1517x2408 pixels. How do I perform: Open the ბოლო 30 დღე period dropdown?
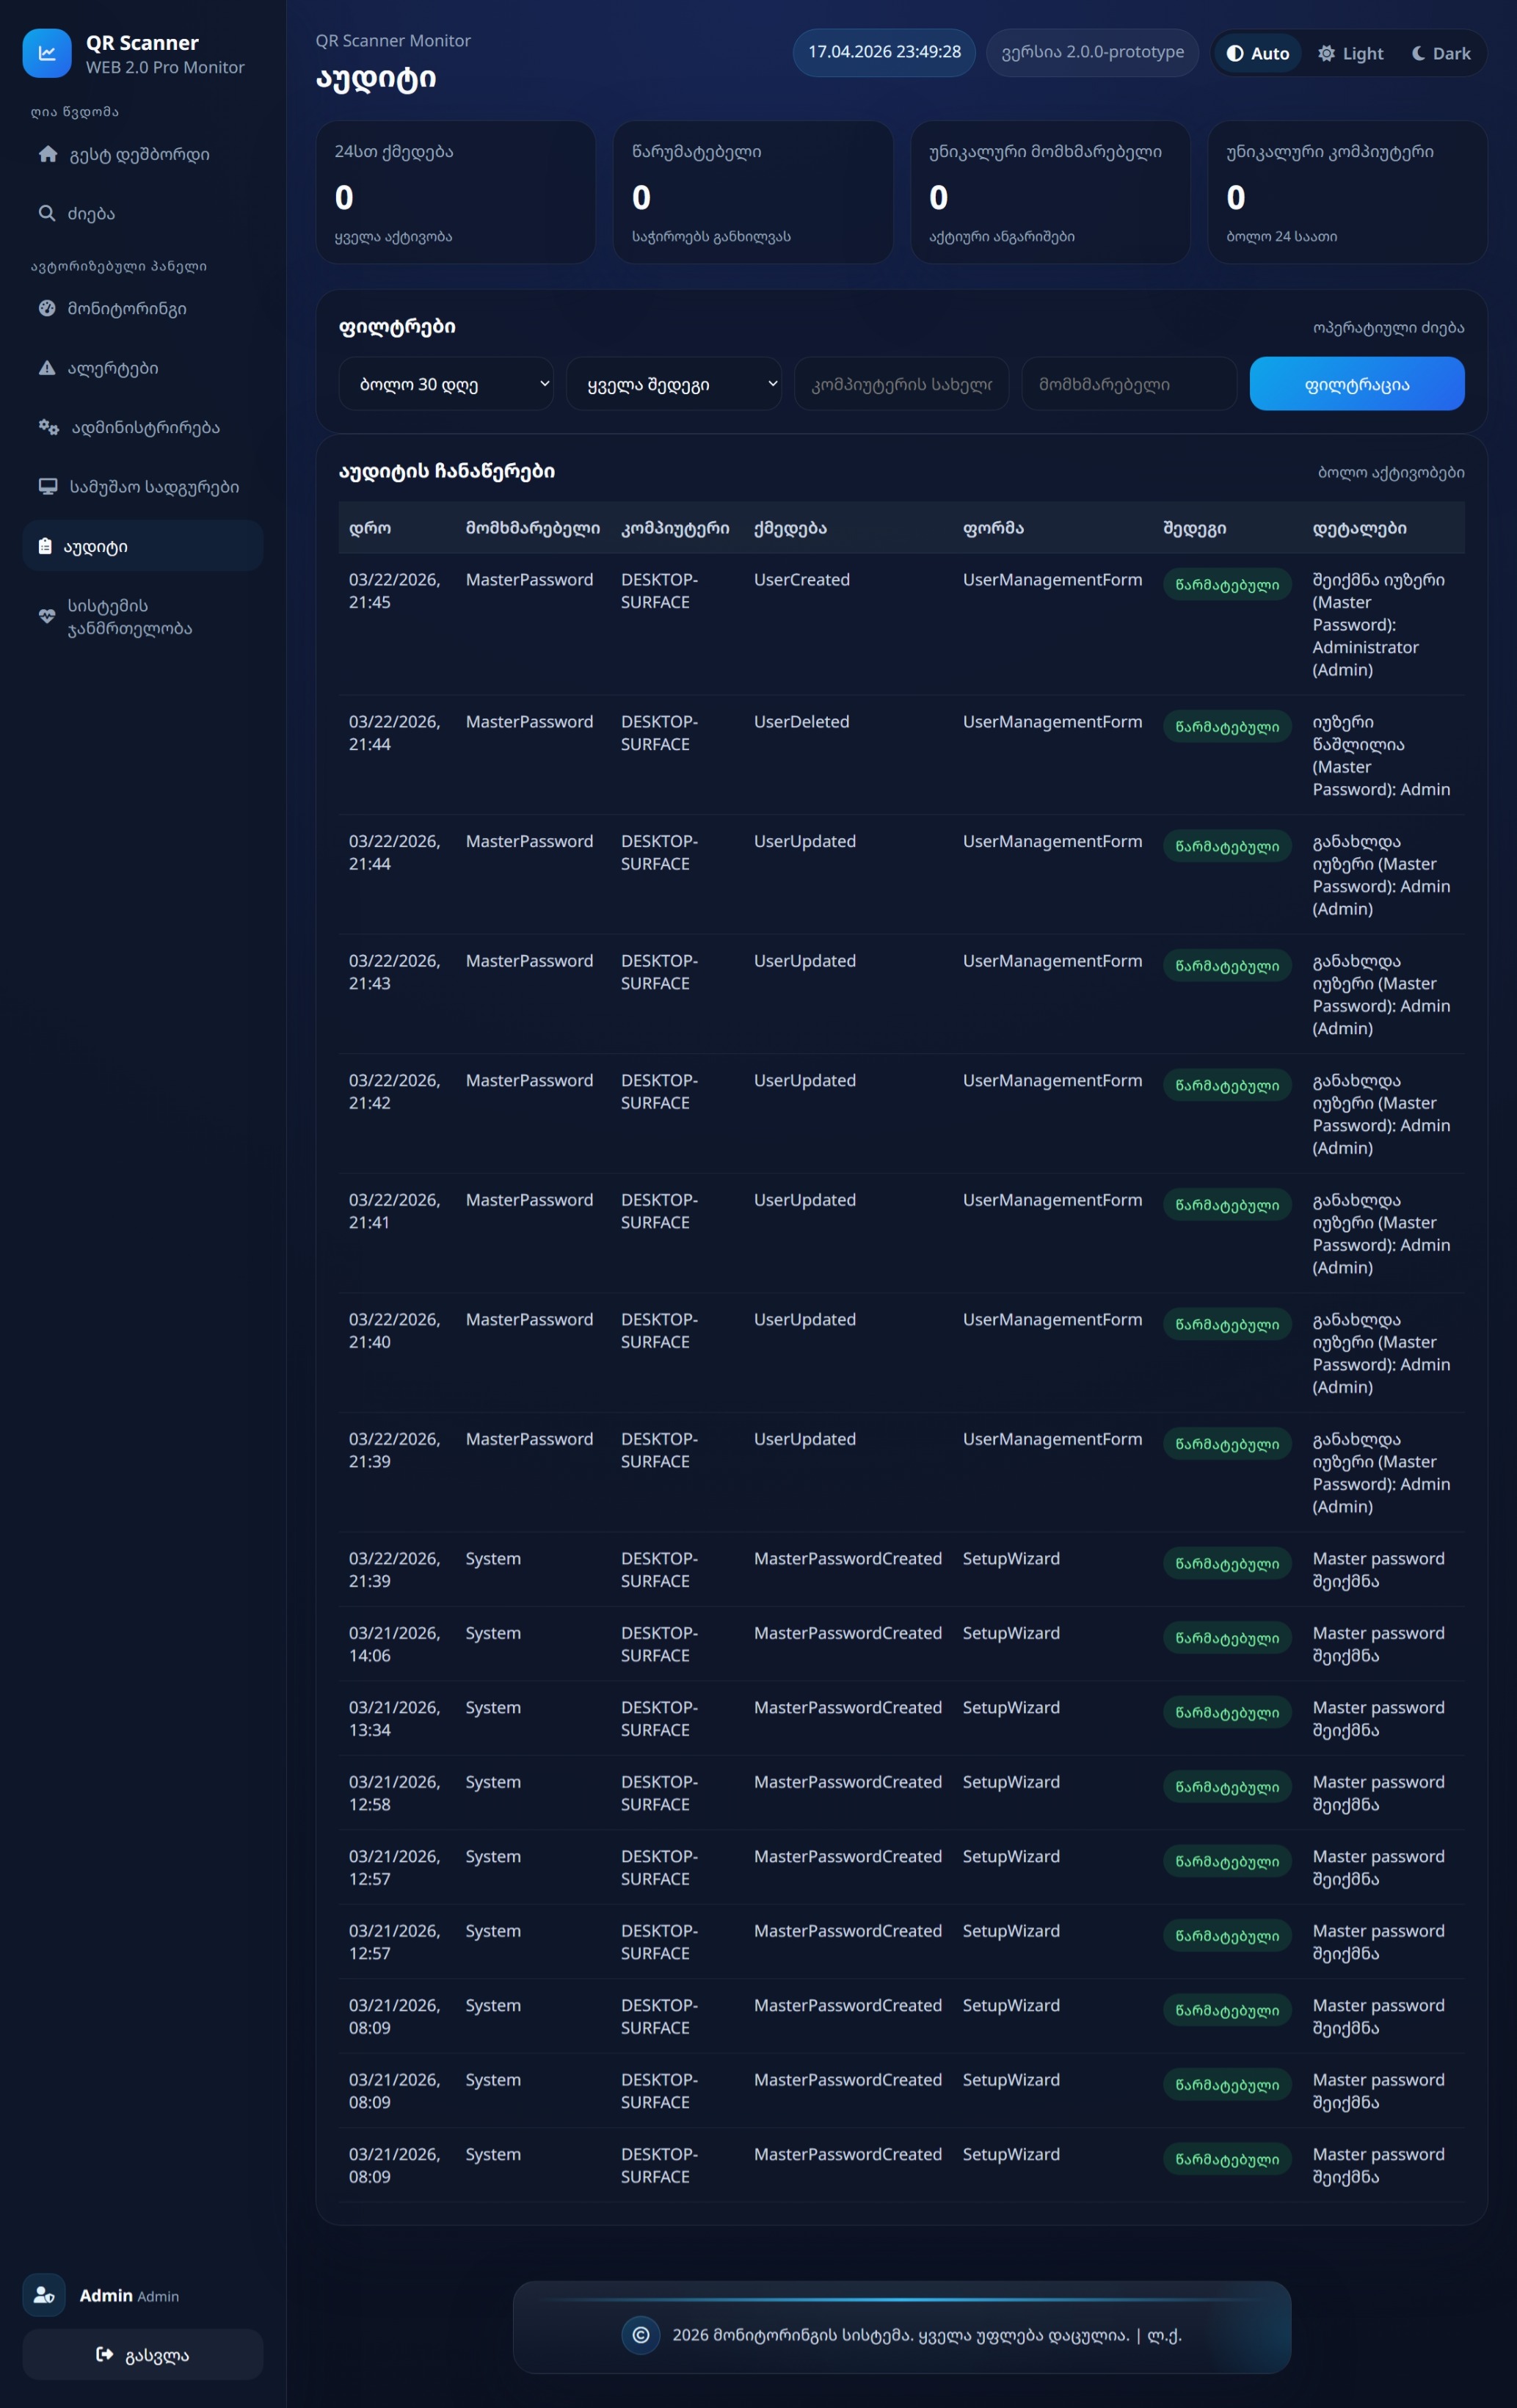pos(446,384)
